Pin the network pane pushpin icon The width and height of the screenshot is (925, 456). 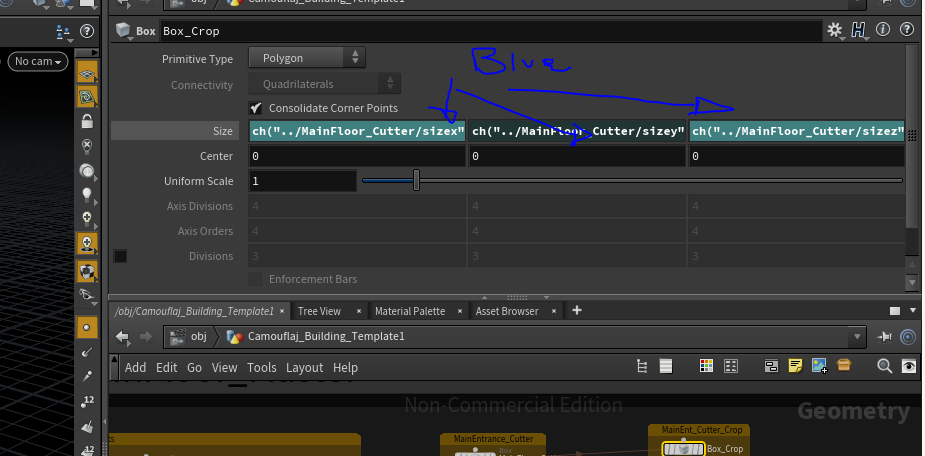coord(884,336)
